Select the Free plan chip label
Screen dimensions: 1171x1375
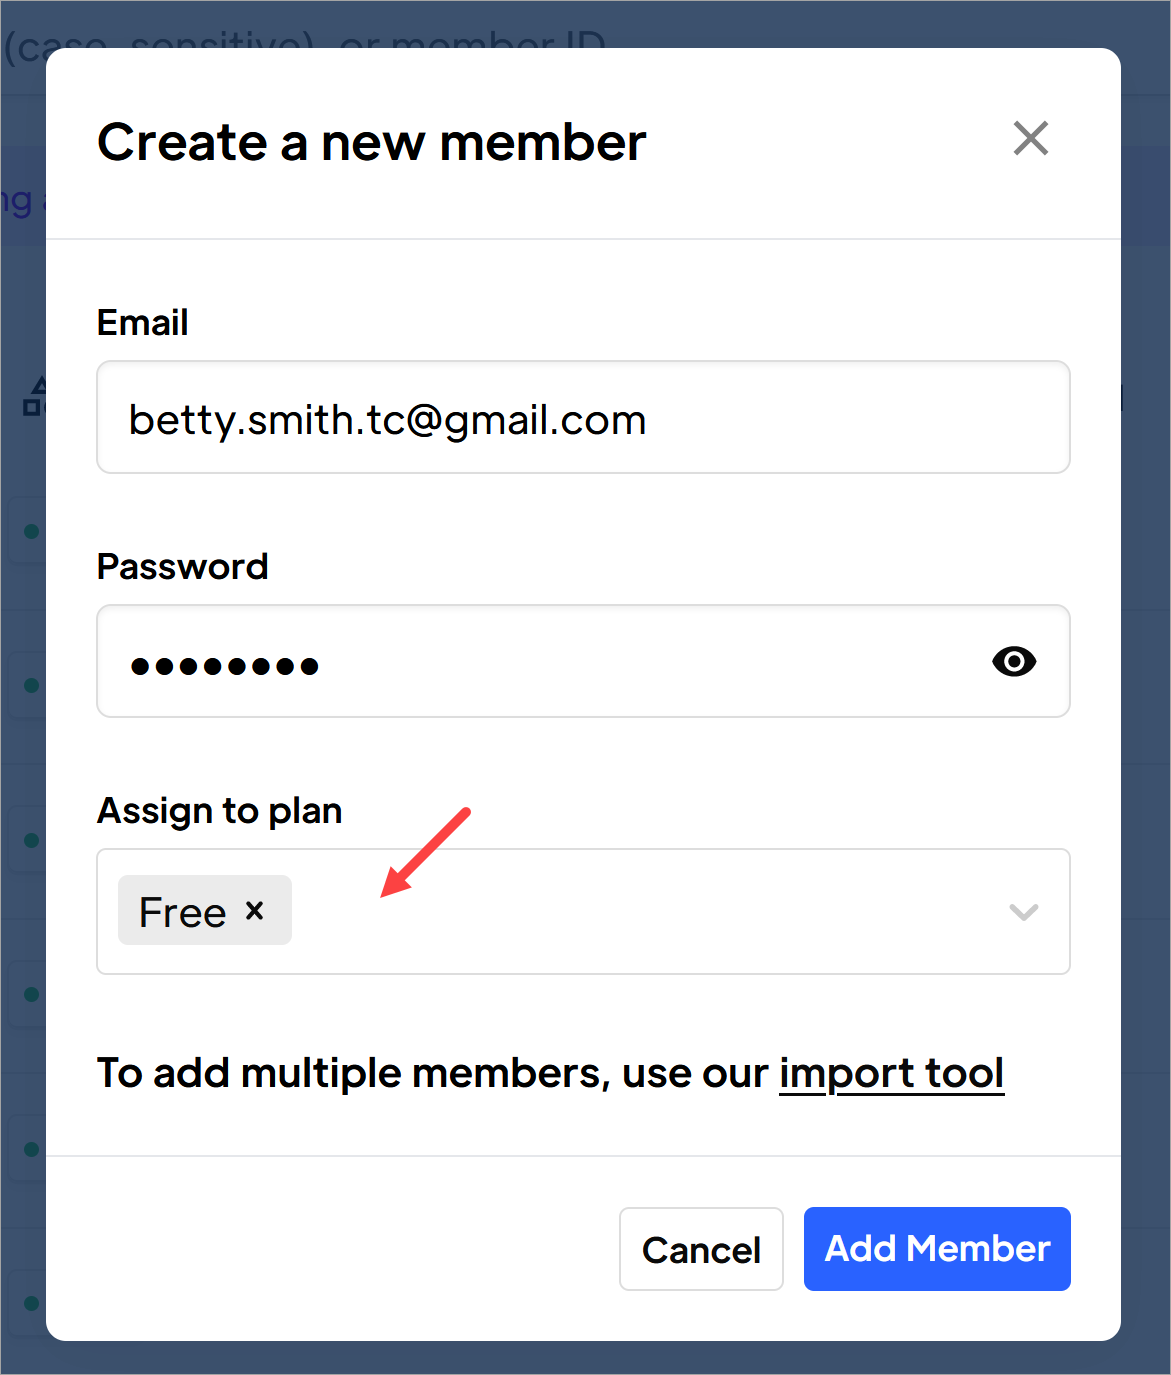183,912
